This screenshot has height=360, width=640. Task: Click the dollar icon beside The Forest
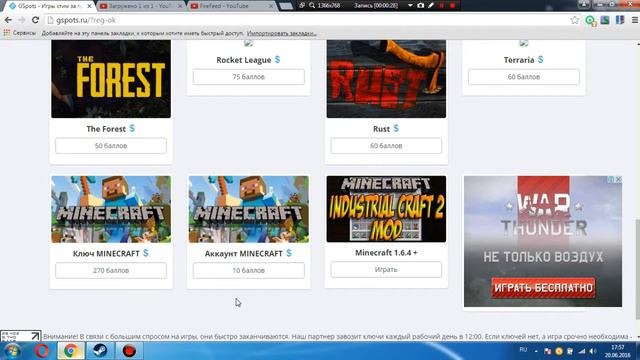[x=132, y=128]
